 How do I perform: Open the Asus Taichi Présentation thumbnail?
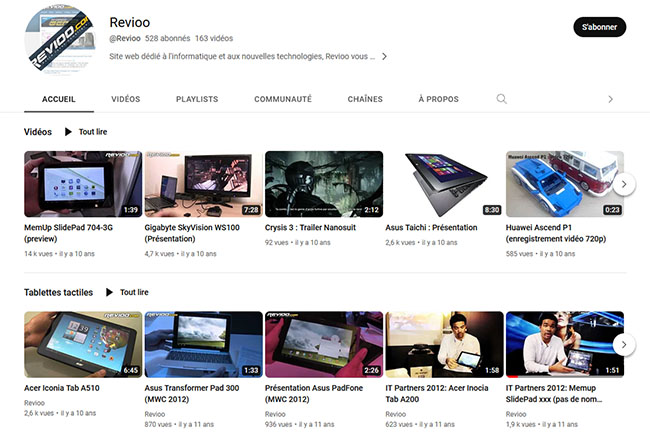(444, 184)
